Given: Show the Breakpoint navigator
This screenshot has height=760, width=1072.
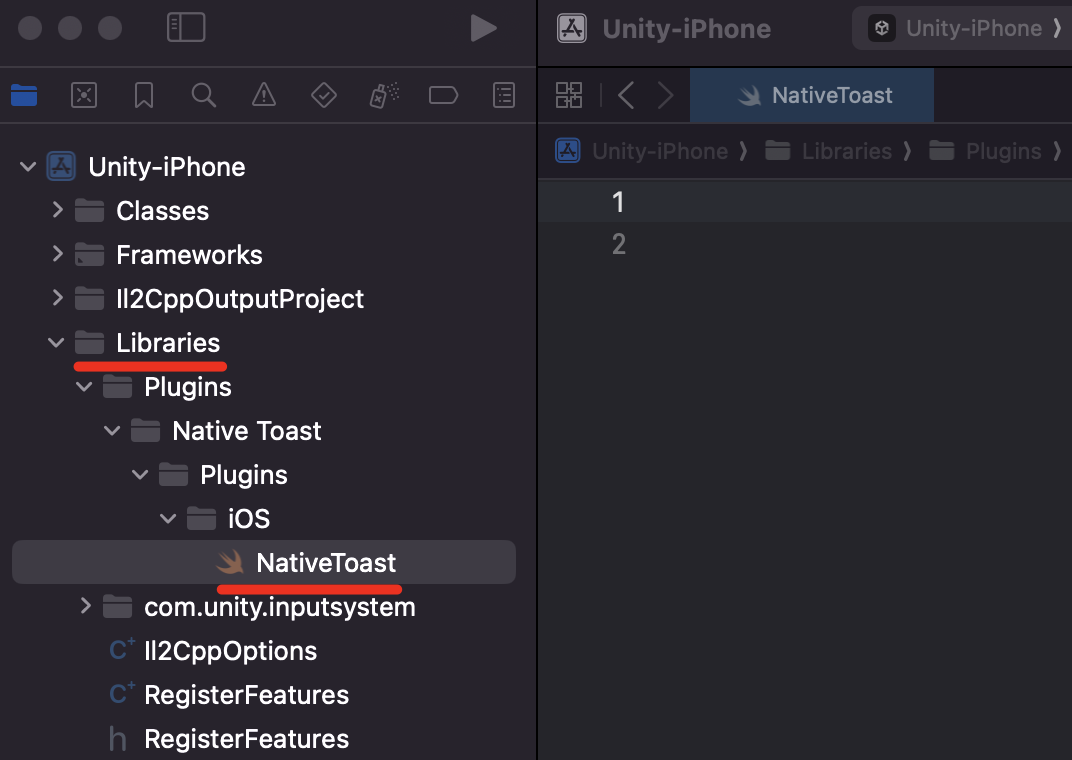Looking at the screenshot, I should pos(444,95).
